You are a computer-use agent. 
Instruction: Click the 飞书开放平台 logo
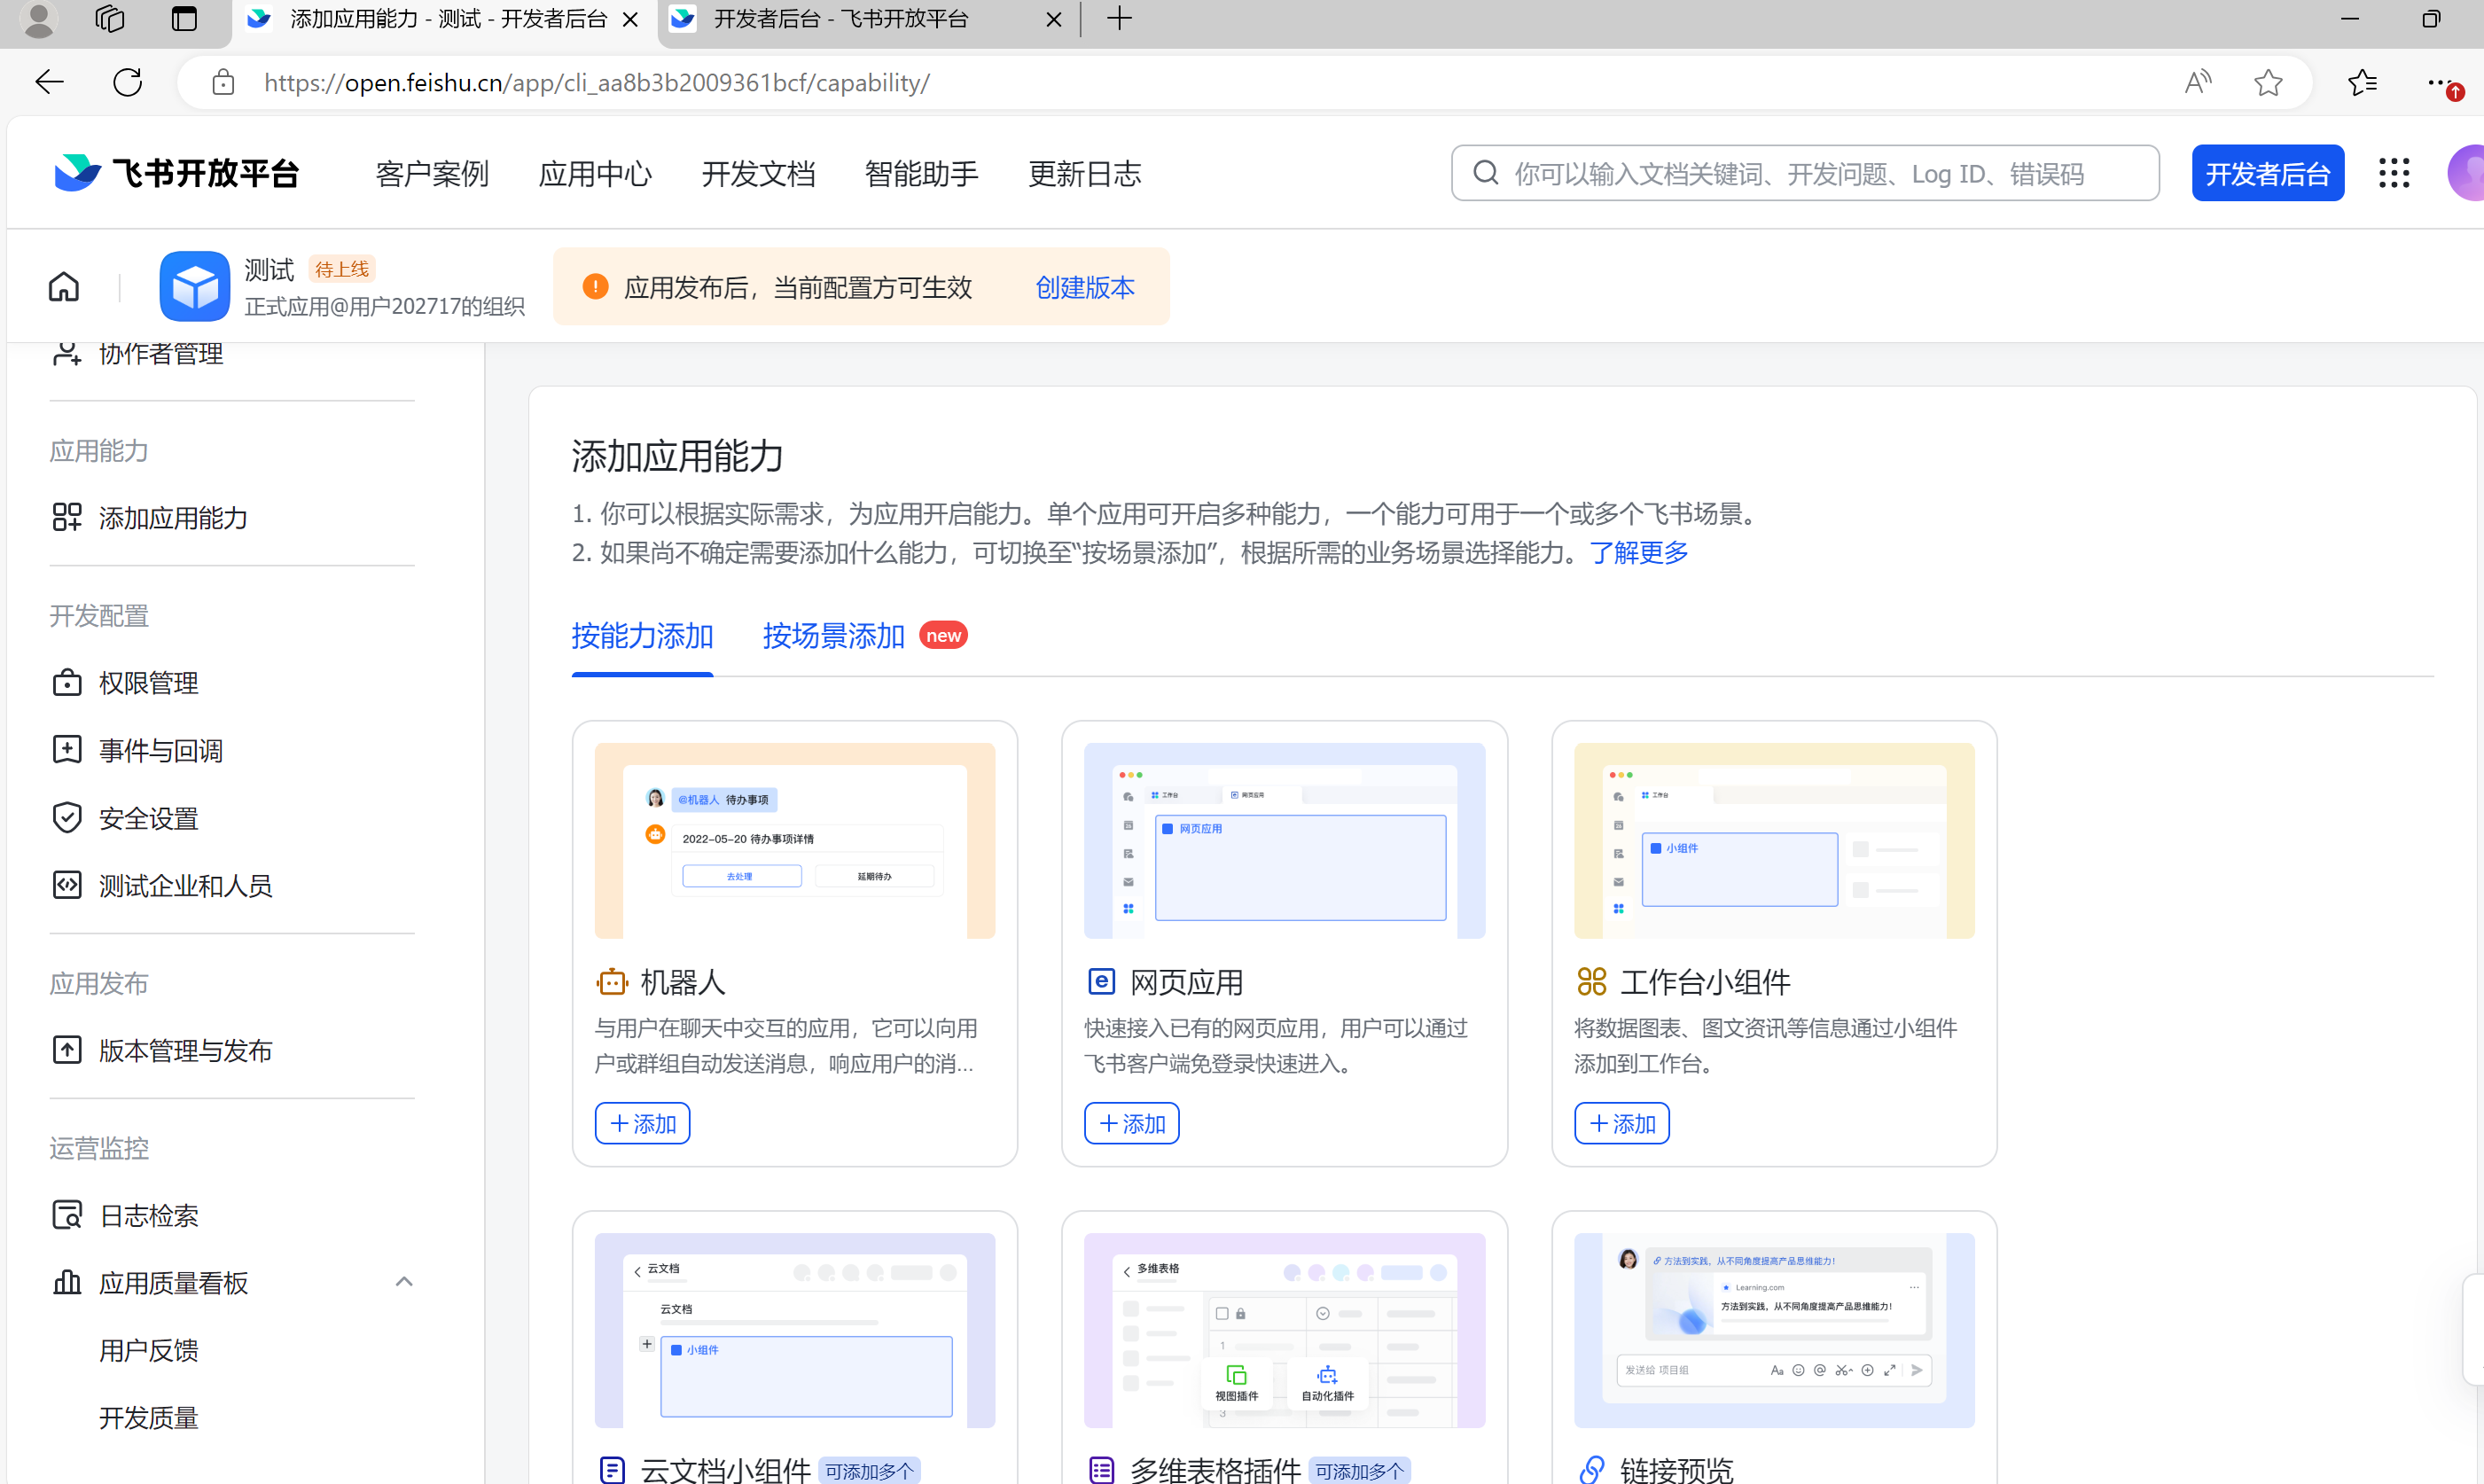click(177, 173)
